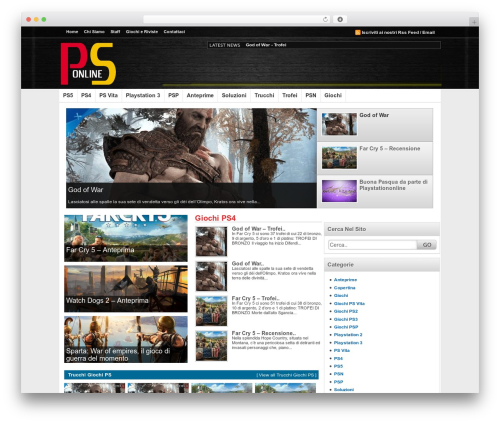Click the browser reload icon
The height and width of the screenshot is (423, 500).
pyautogui.click(x=325, y=19)
